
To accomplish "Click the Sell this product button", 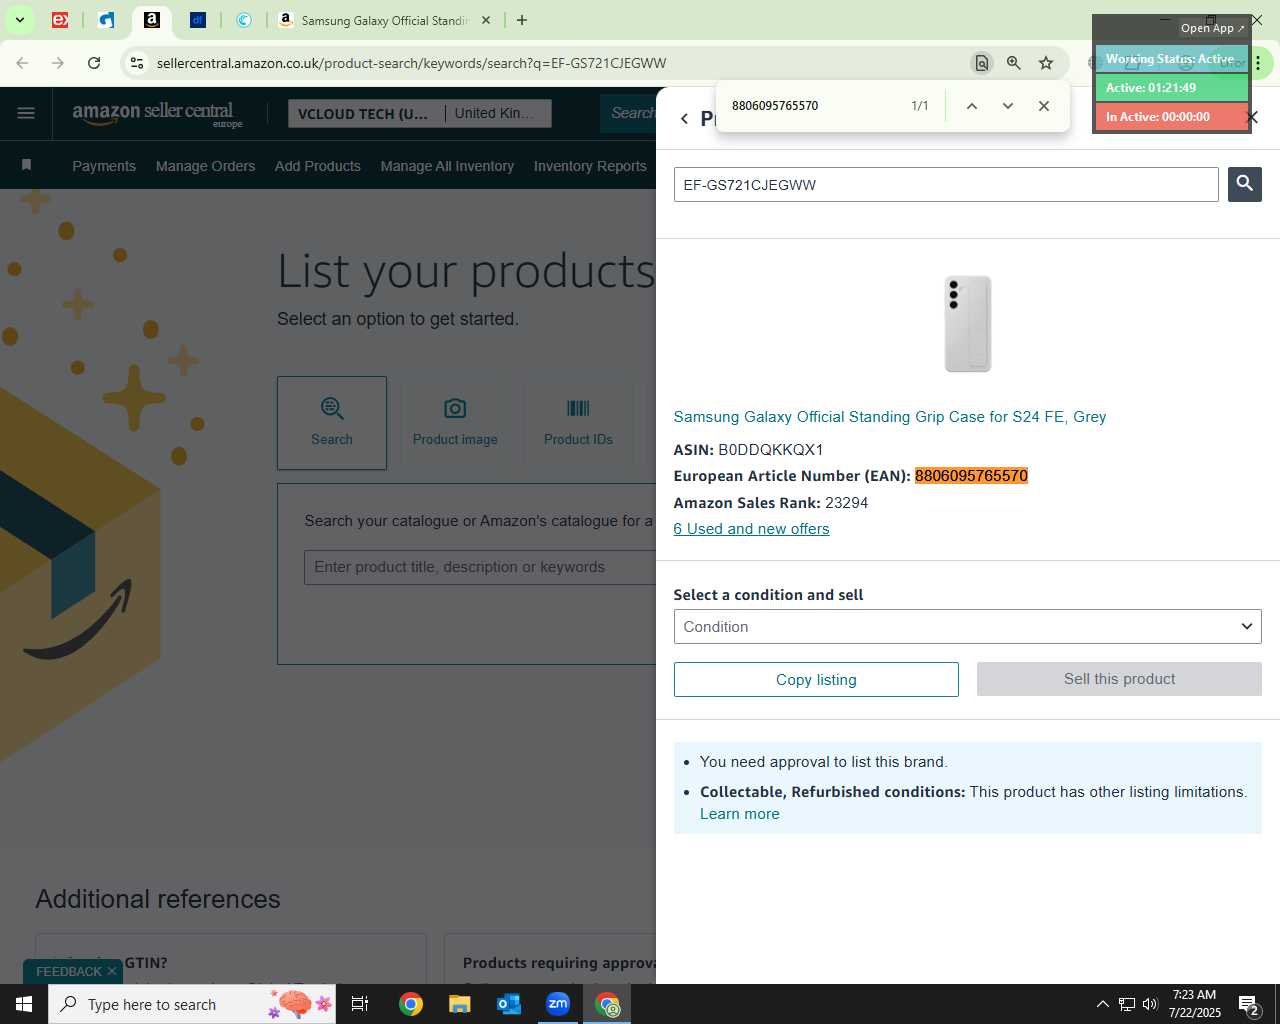I will [1119, 679].
